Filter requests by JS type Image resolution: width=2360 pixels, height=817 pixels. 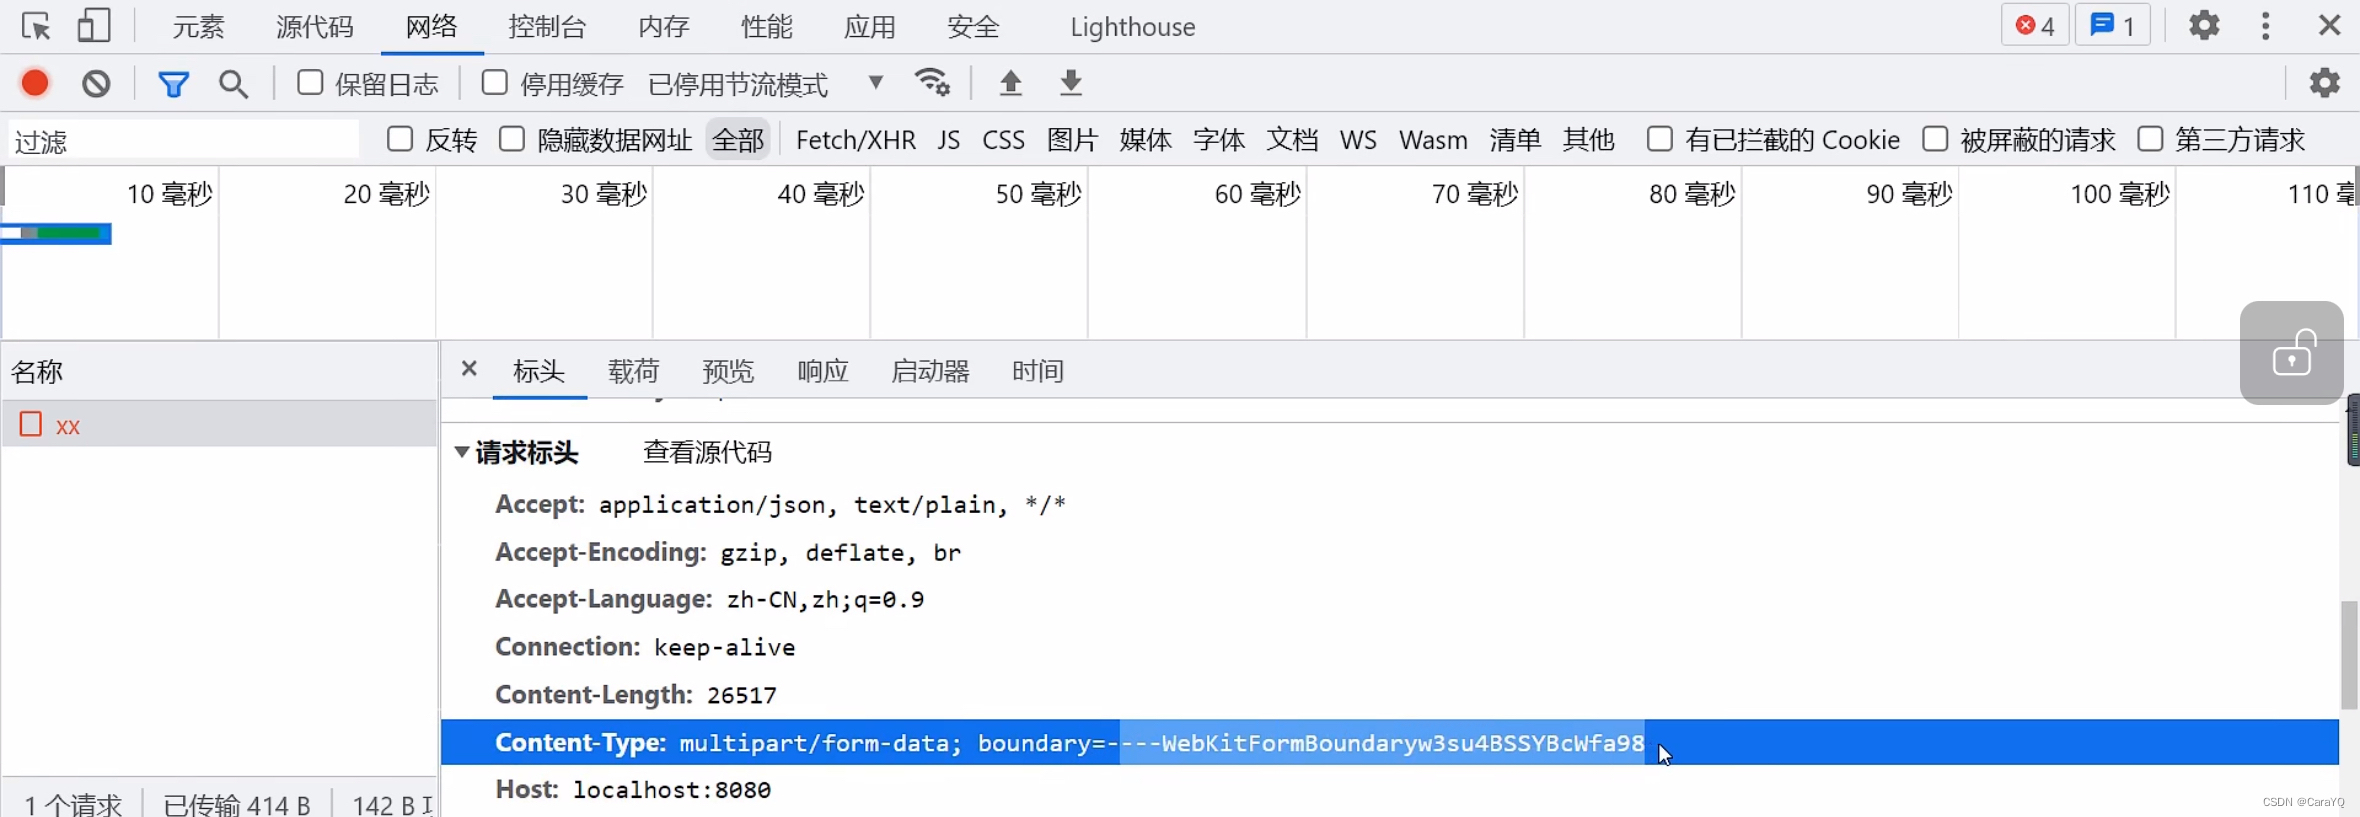pyautogui.click(x=949, y=140)
